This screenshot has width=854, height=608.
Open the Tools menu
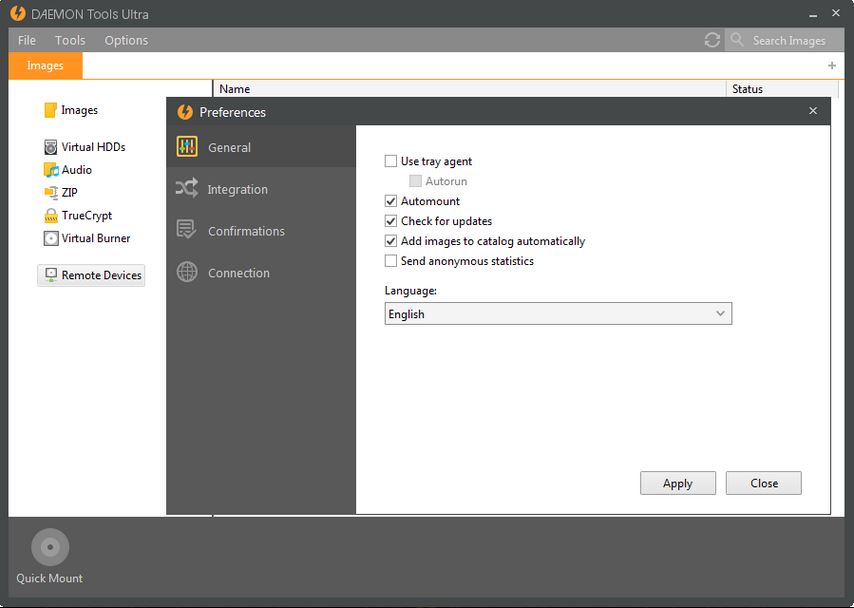(69, 40)
